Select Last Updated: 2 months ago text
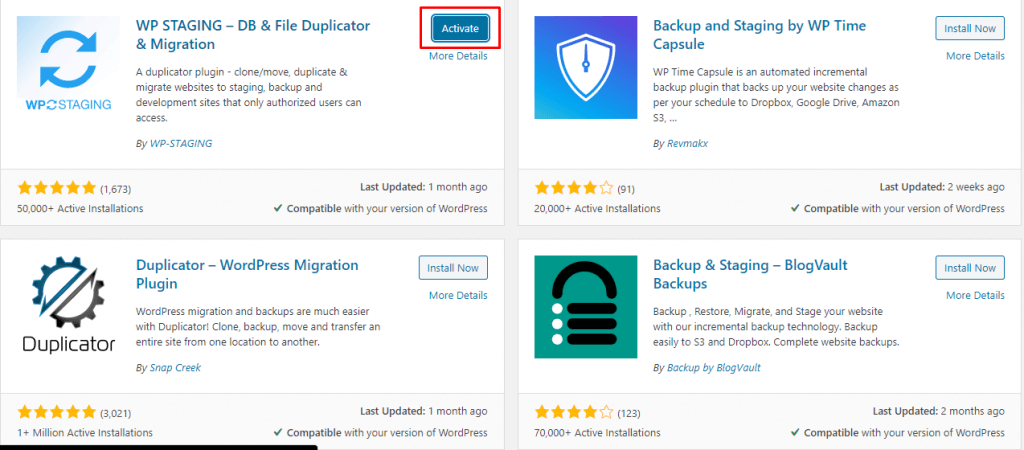 (938, 411)
